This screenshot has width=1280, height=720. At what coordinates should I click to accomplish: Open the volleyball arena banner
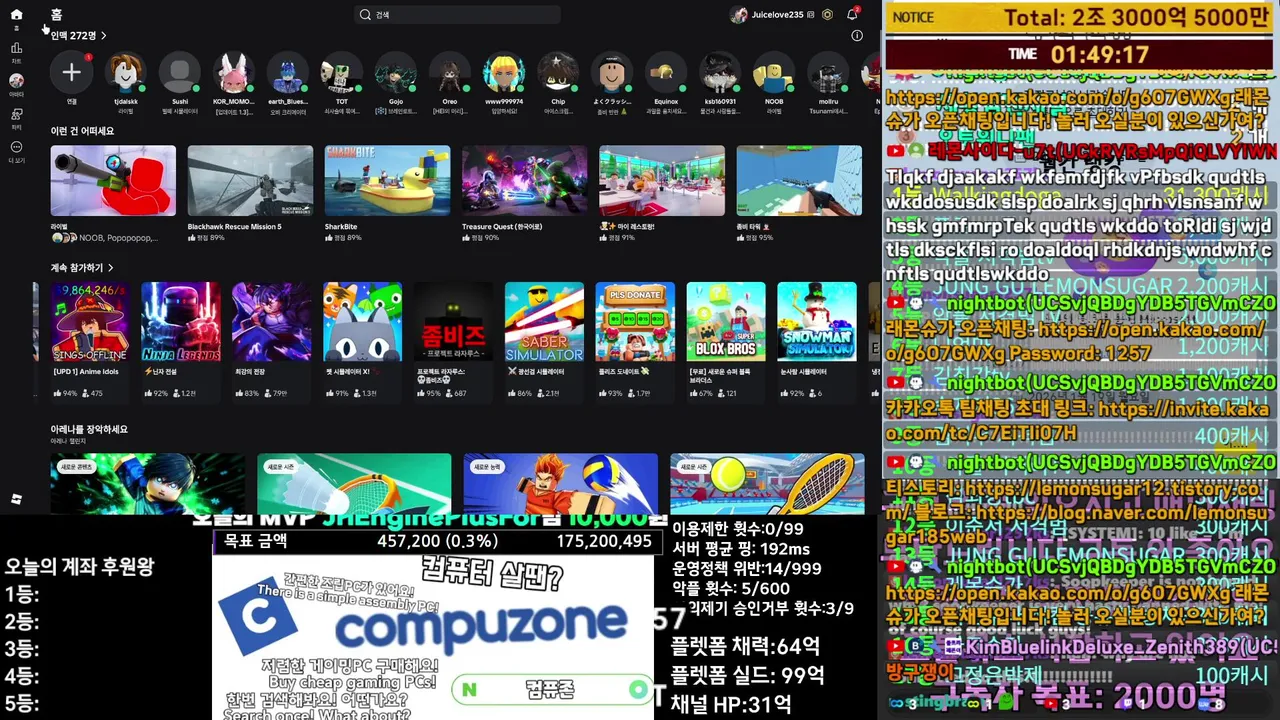(561, 484)
